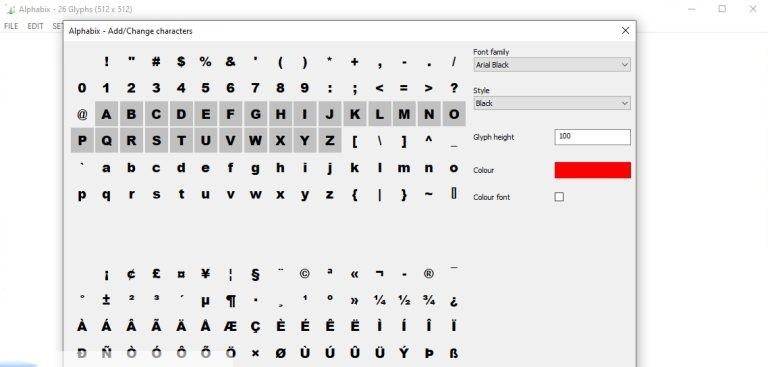Select the Ø slashed O glyph
The height and width of the screenshot is (367, 768).
click(280, 353)
